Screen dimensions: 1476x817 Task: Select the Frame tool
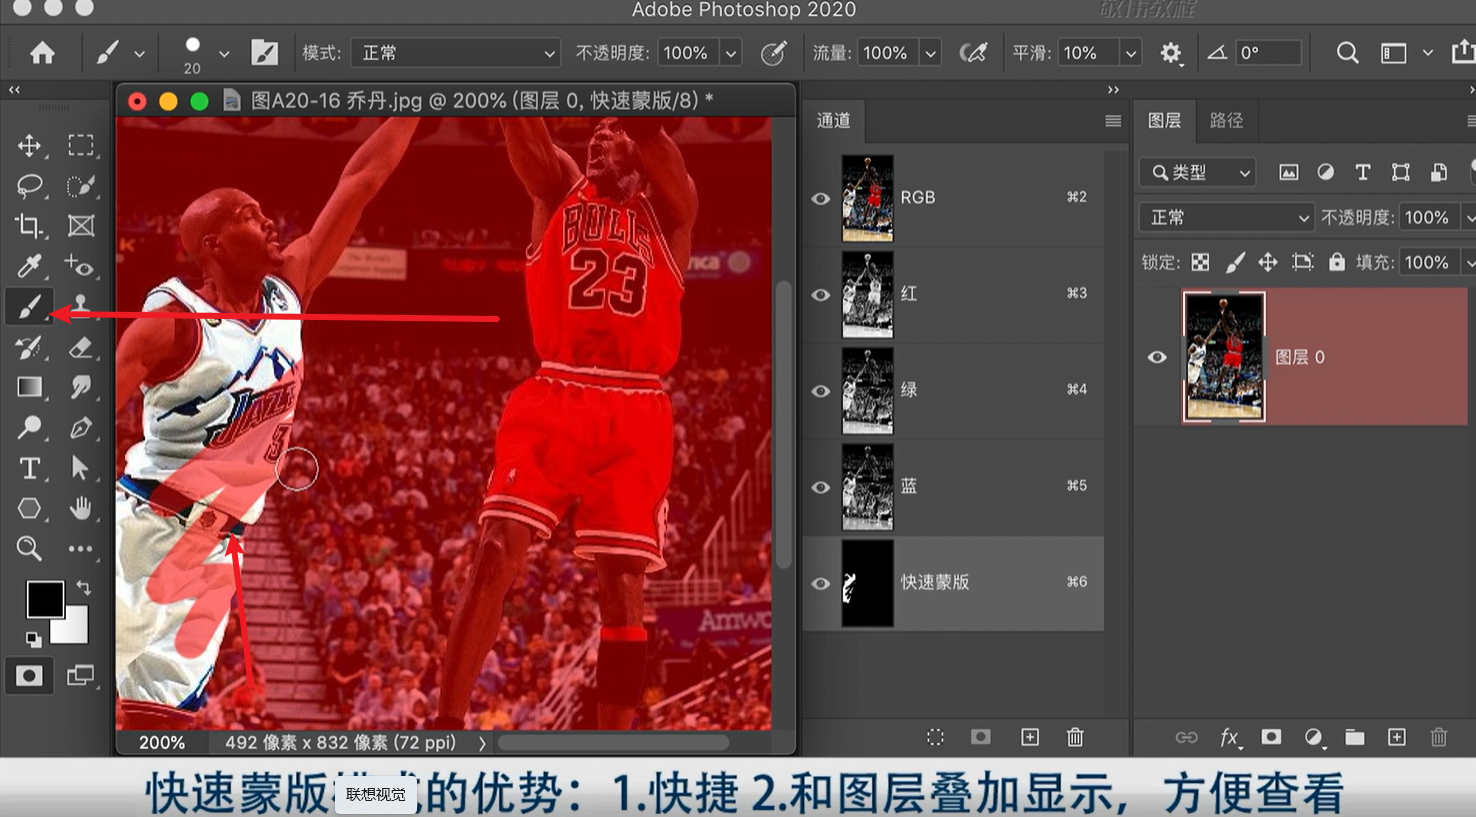pos(81,226)
